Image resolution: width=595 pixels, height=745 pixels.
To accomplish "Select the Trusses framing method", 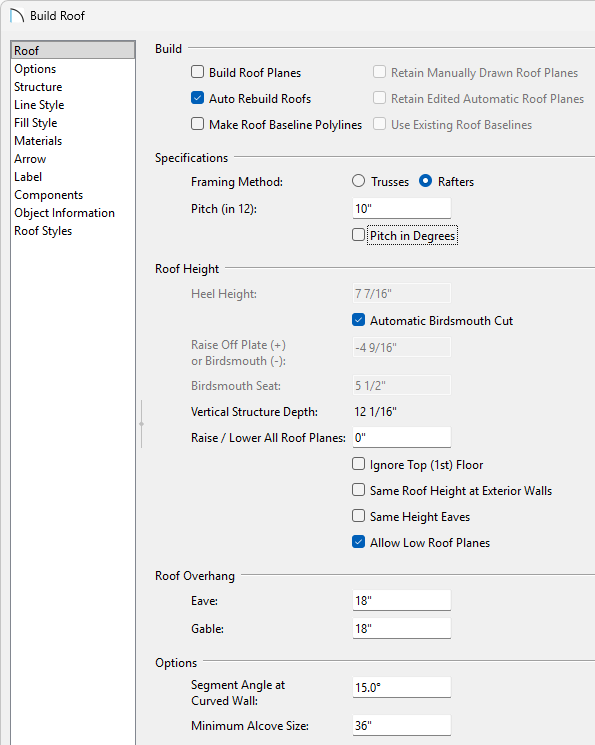I will [x=359, y=181].
